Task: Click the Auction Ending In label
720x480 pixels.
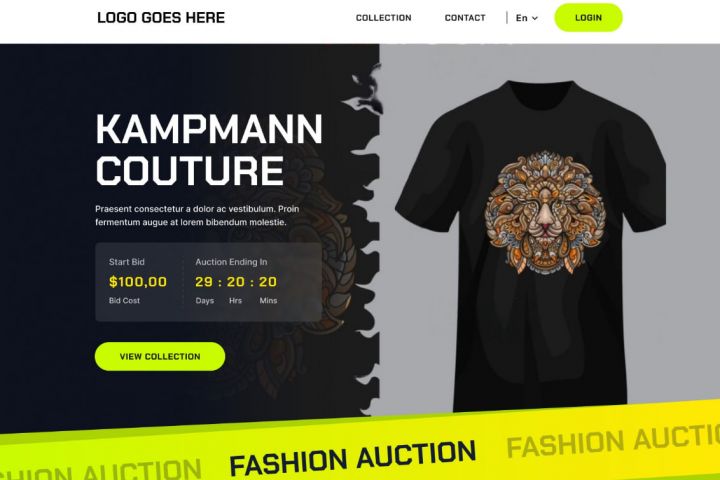Action: click(231, 262)
